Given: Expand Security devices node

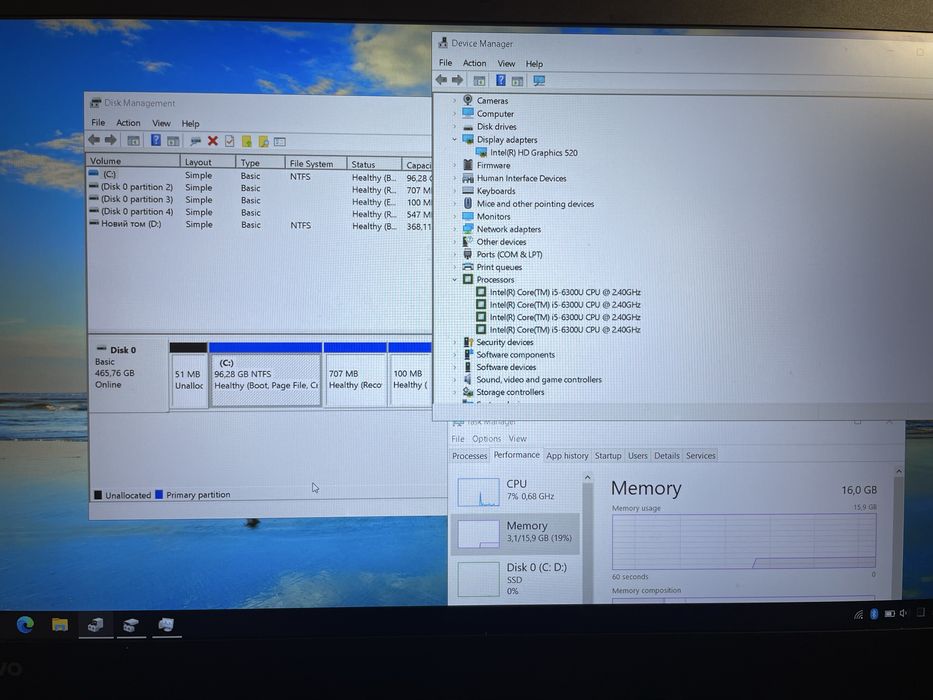Looking at the screenshot, I should 454,342.
